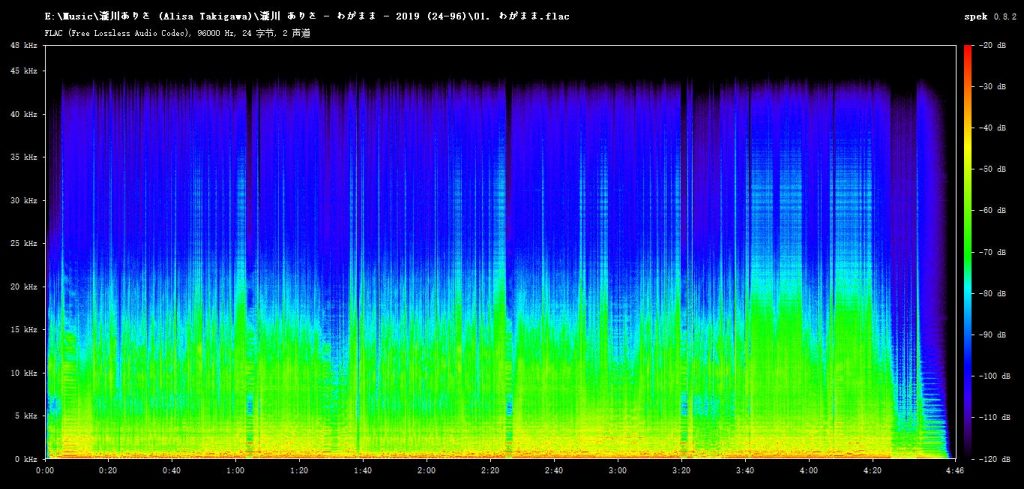Click the 1:00 mark on the time axis

coord(236,470)
